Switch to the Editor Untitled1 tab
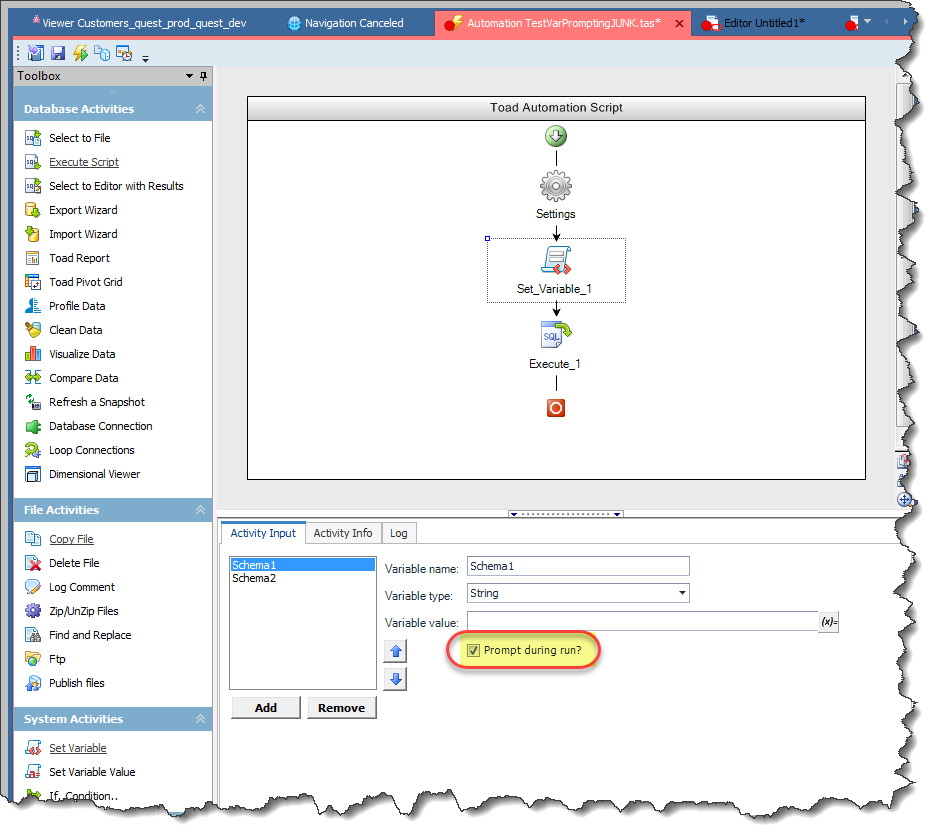The height and width of the screenshot is (838, 940). (754, 23)
